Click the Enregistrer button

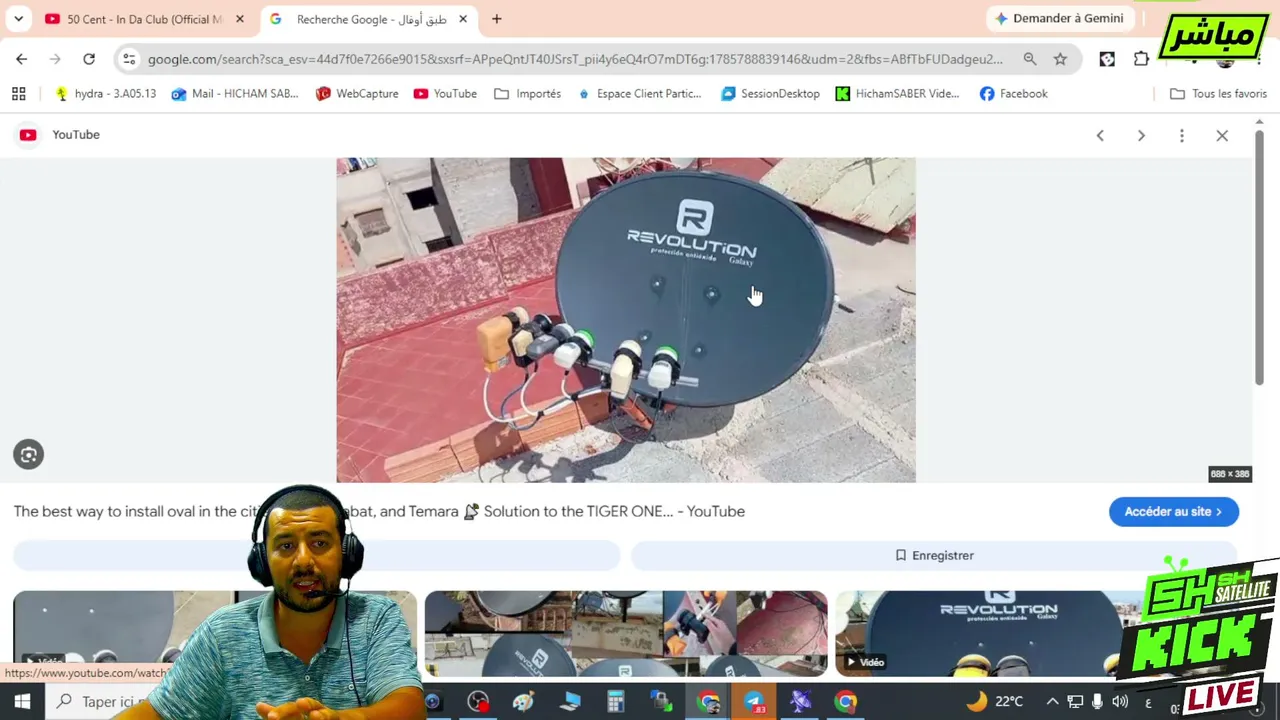pyautogui.click(x=934, y=555)
